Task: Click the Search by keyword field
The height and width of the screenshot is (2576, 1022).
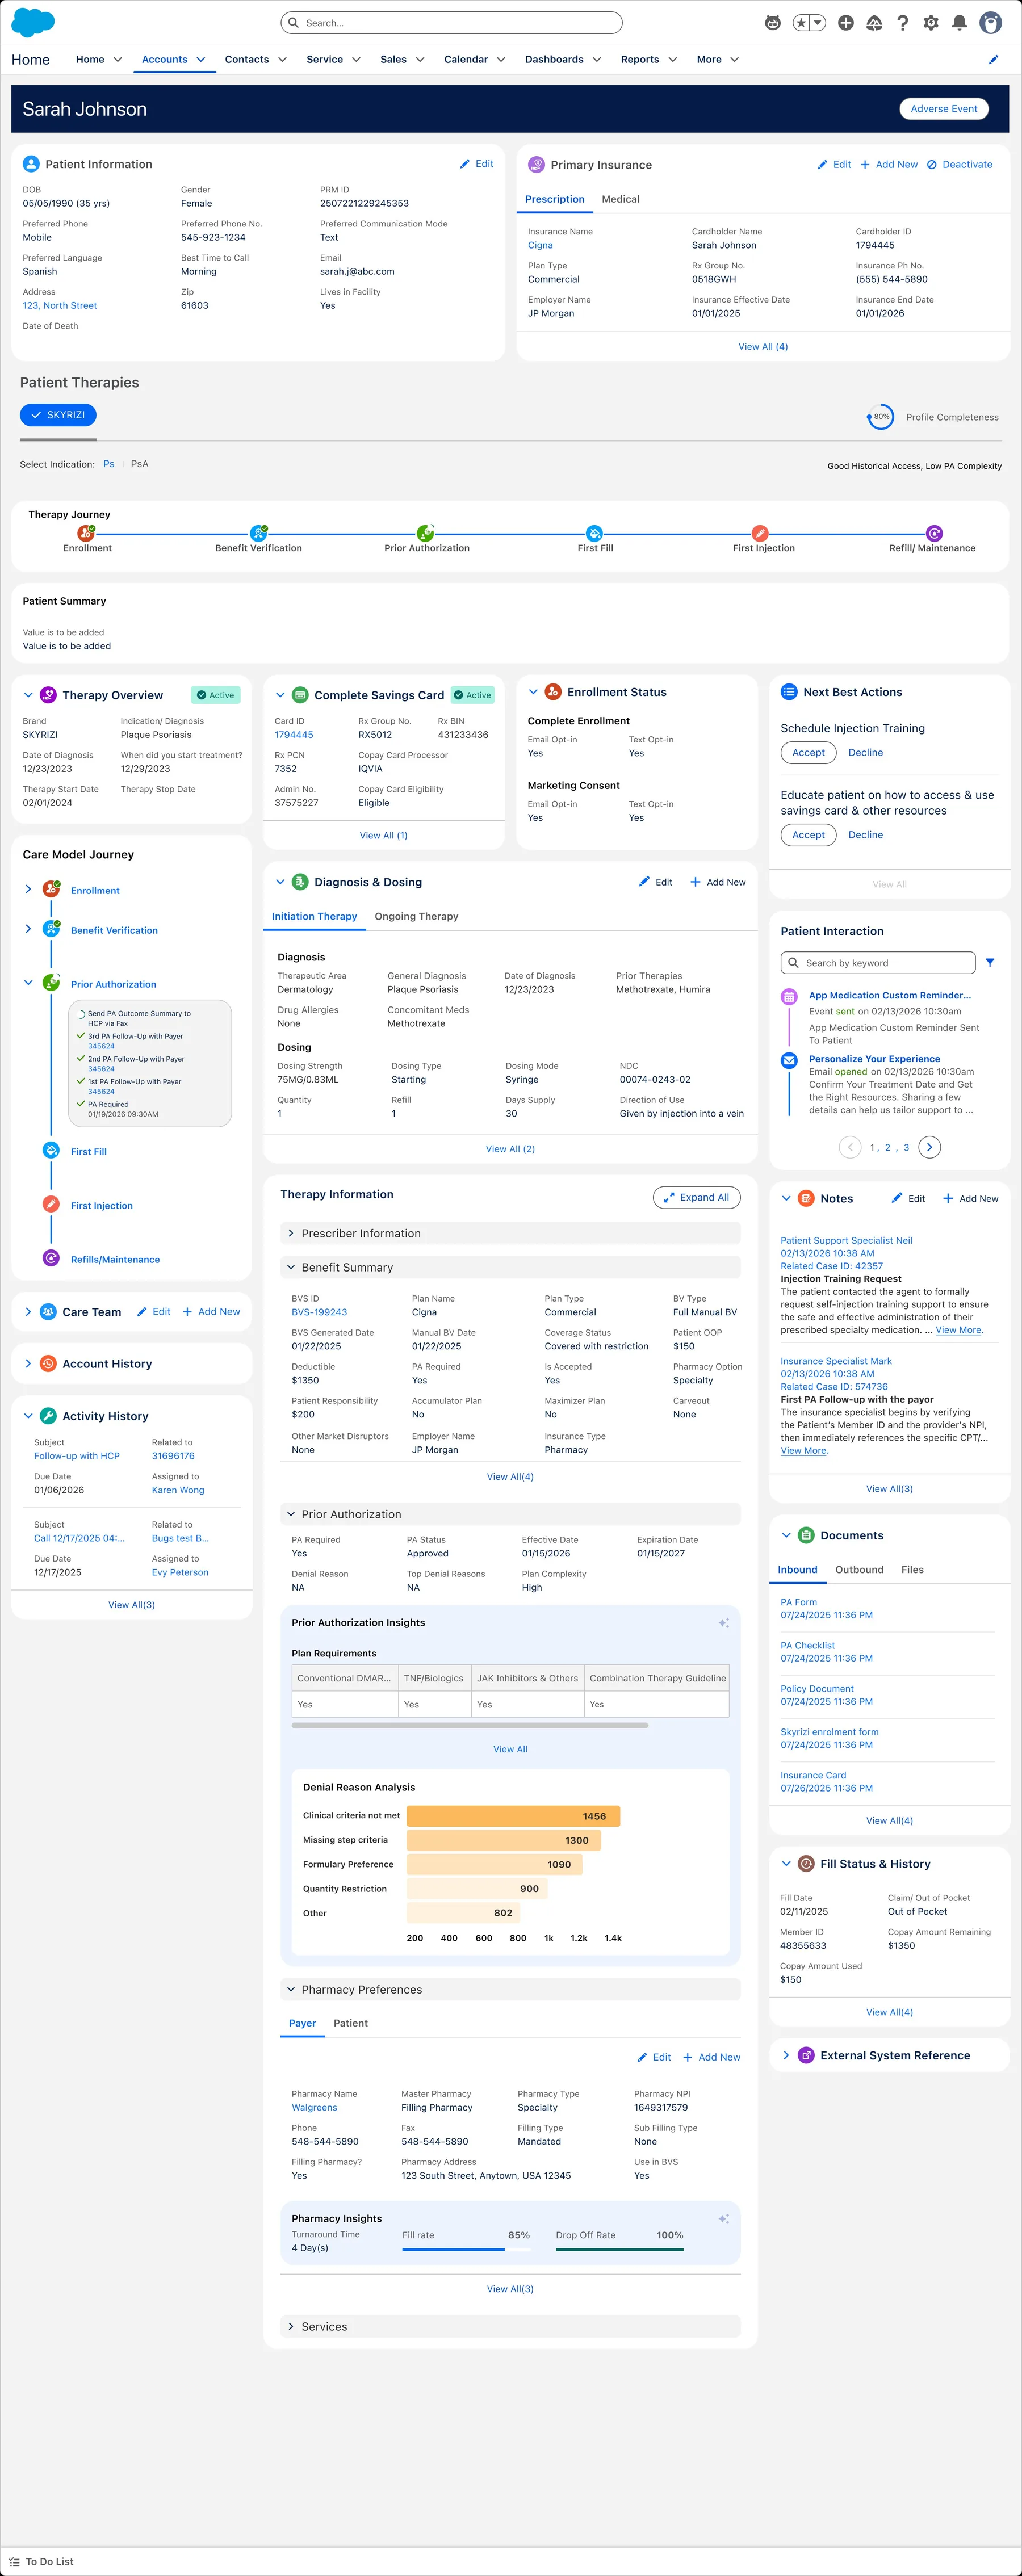Action: click(x=878, y=963)
